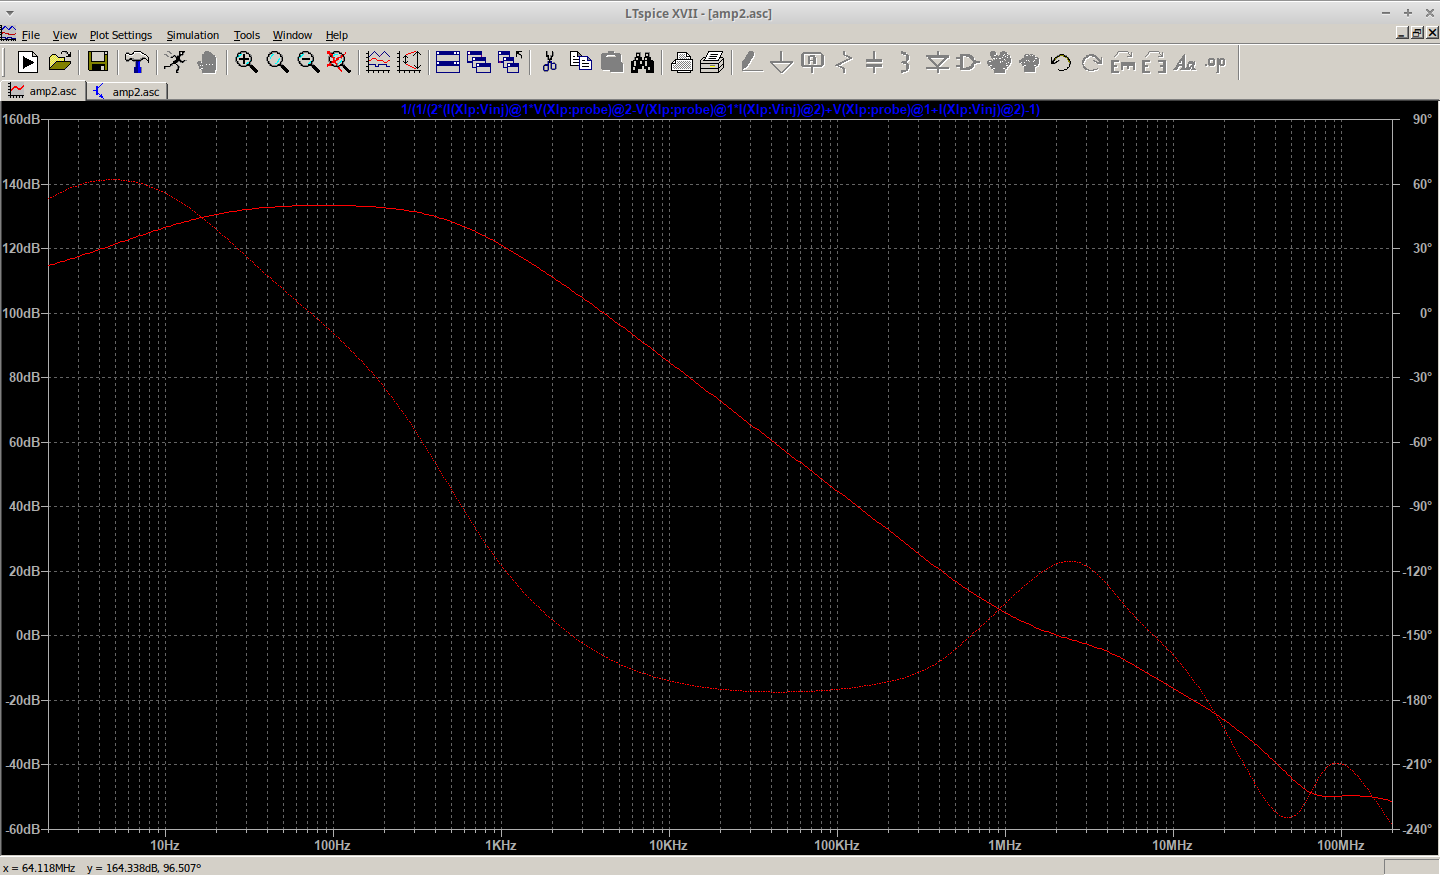Open the Plot Settings menu
1440x875 pixels.
click(121, 35)
